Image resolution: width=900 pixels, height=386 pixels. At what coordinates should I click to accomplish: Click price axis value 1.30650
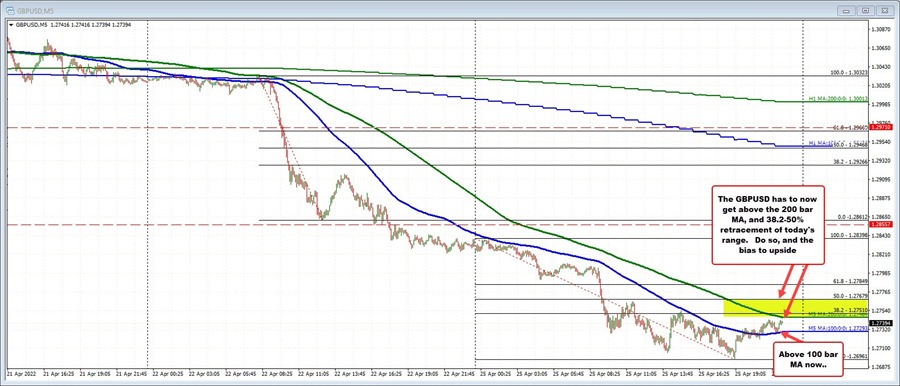tap(880, 48)
